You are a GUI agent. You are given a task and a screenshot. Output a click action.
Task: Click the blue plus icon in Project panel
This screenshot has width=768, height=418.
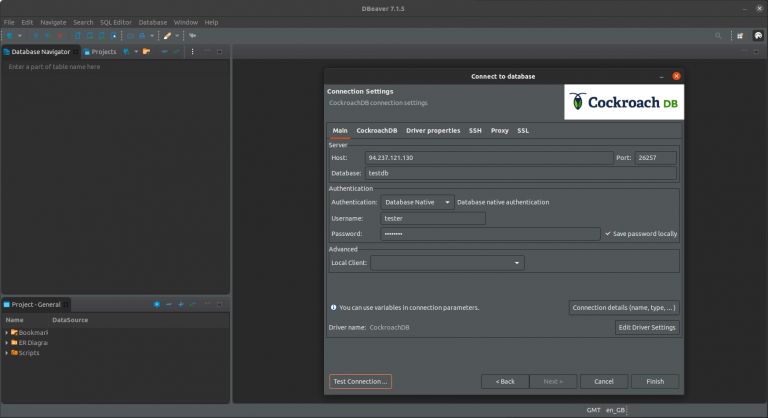pos(181,304)
